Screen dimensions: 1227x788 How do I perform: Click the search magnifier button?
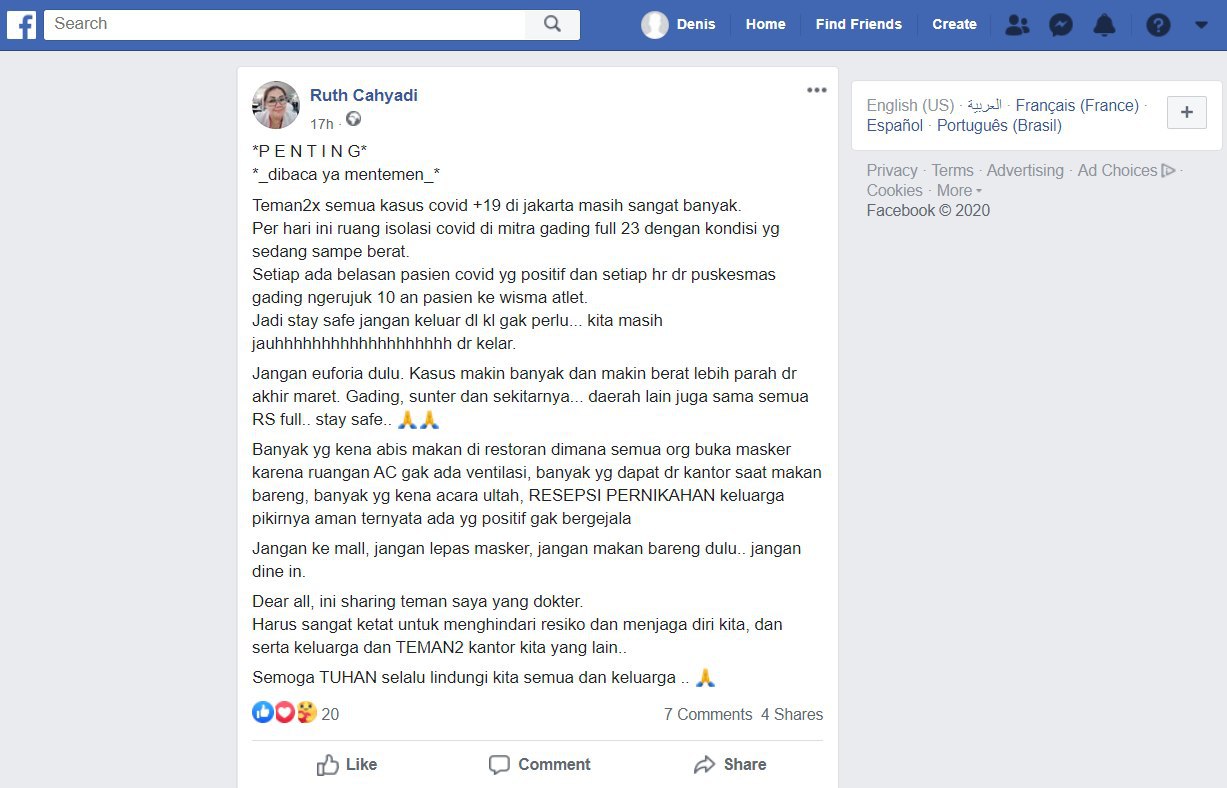(552, 24)
